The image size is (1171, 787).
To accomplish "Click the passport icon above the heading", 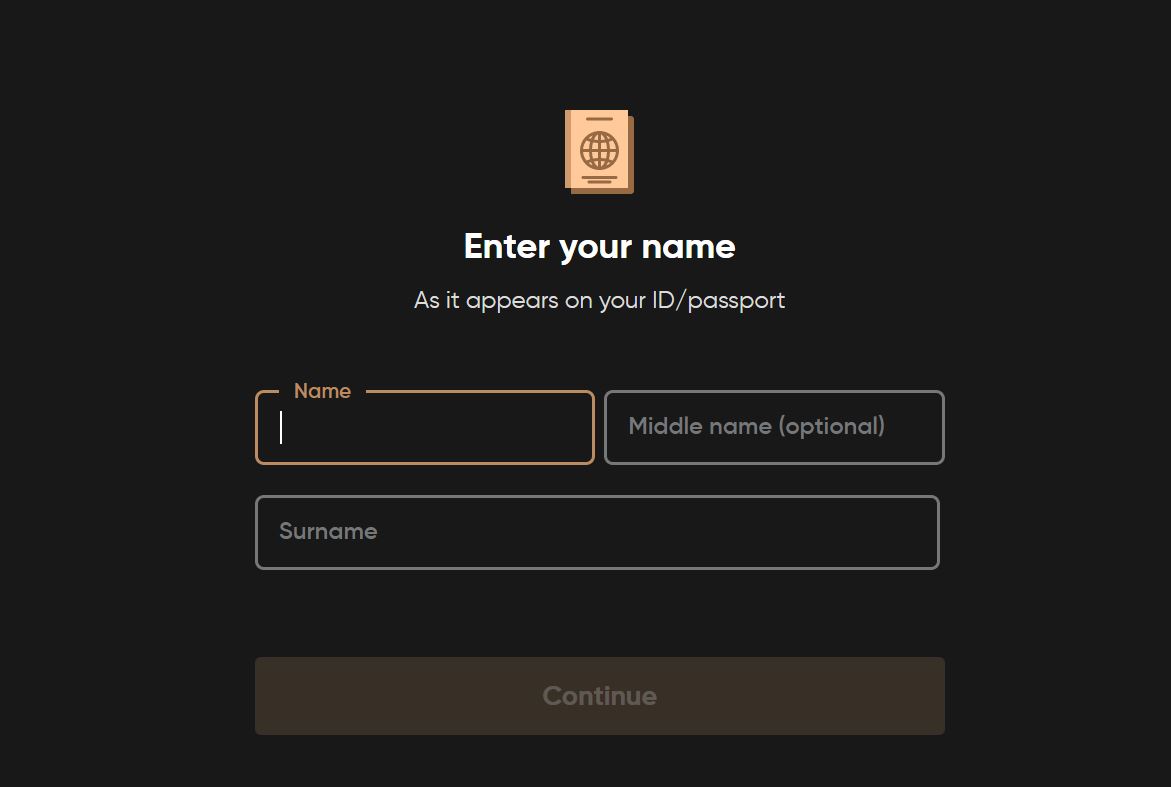I will coord(599,152).
